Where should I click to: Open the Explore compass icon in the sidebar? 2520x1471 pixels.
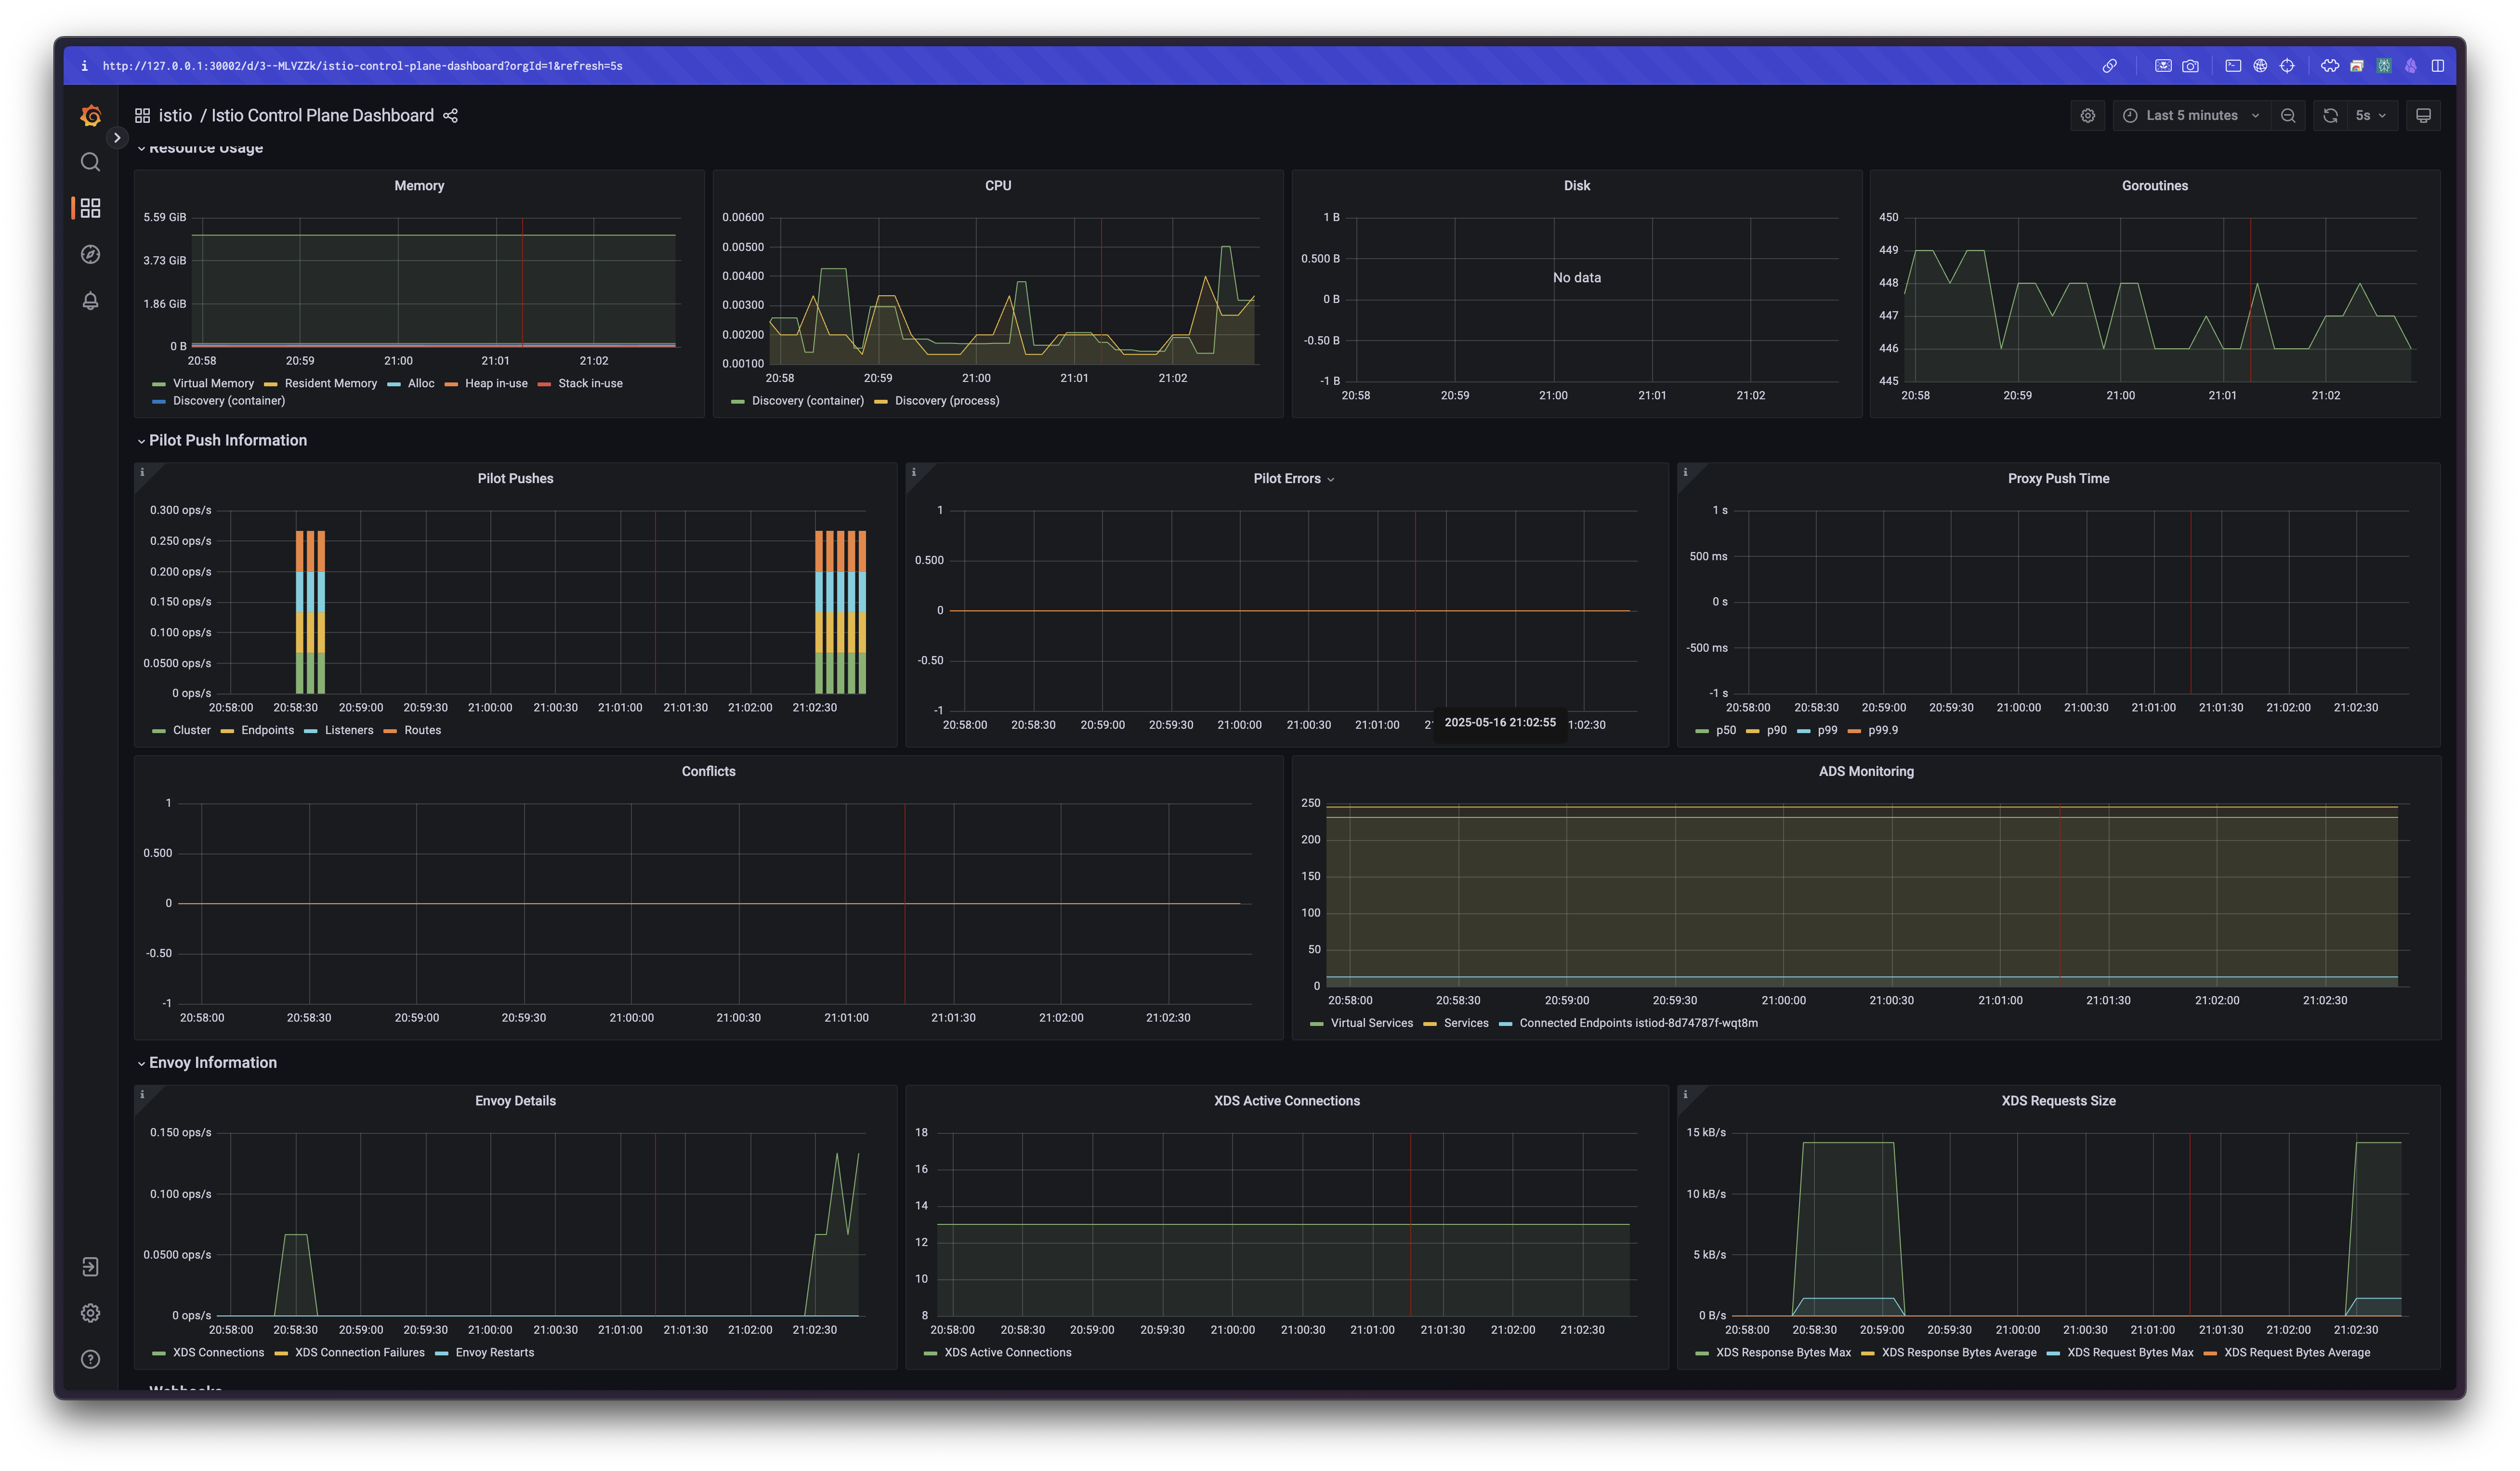[x=90, y=254]
